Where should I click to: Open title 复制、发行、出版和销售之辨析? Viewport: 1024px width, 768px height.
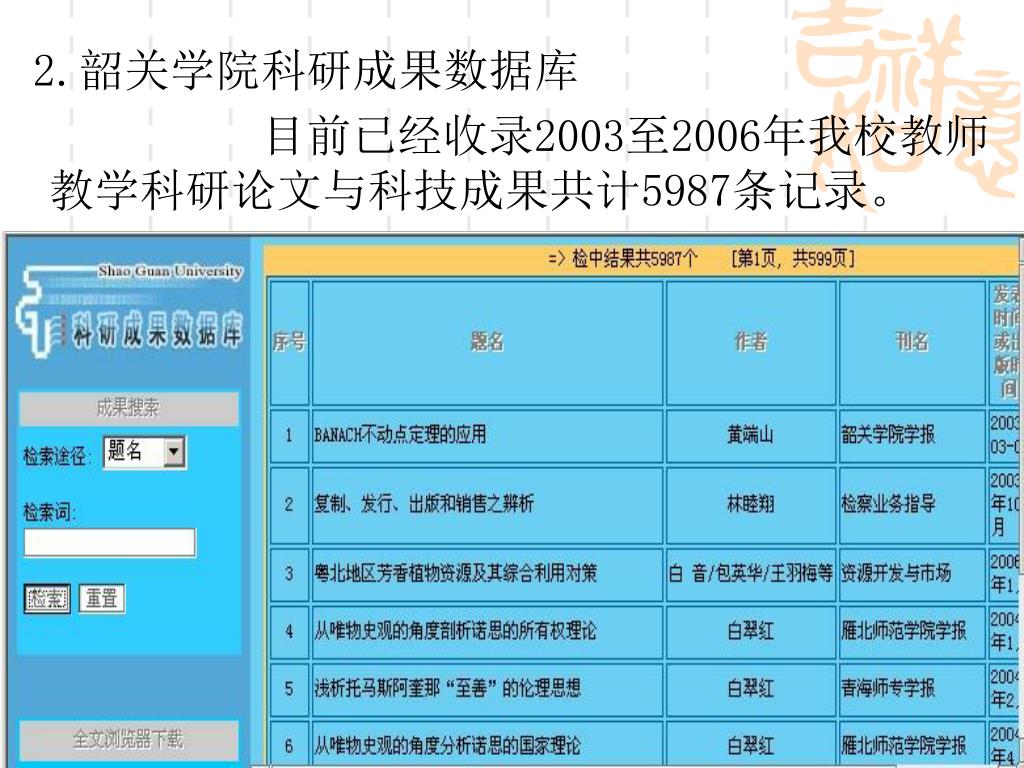pos(424,504)
